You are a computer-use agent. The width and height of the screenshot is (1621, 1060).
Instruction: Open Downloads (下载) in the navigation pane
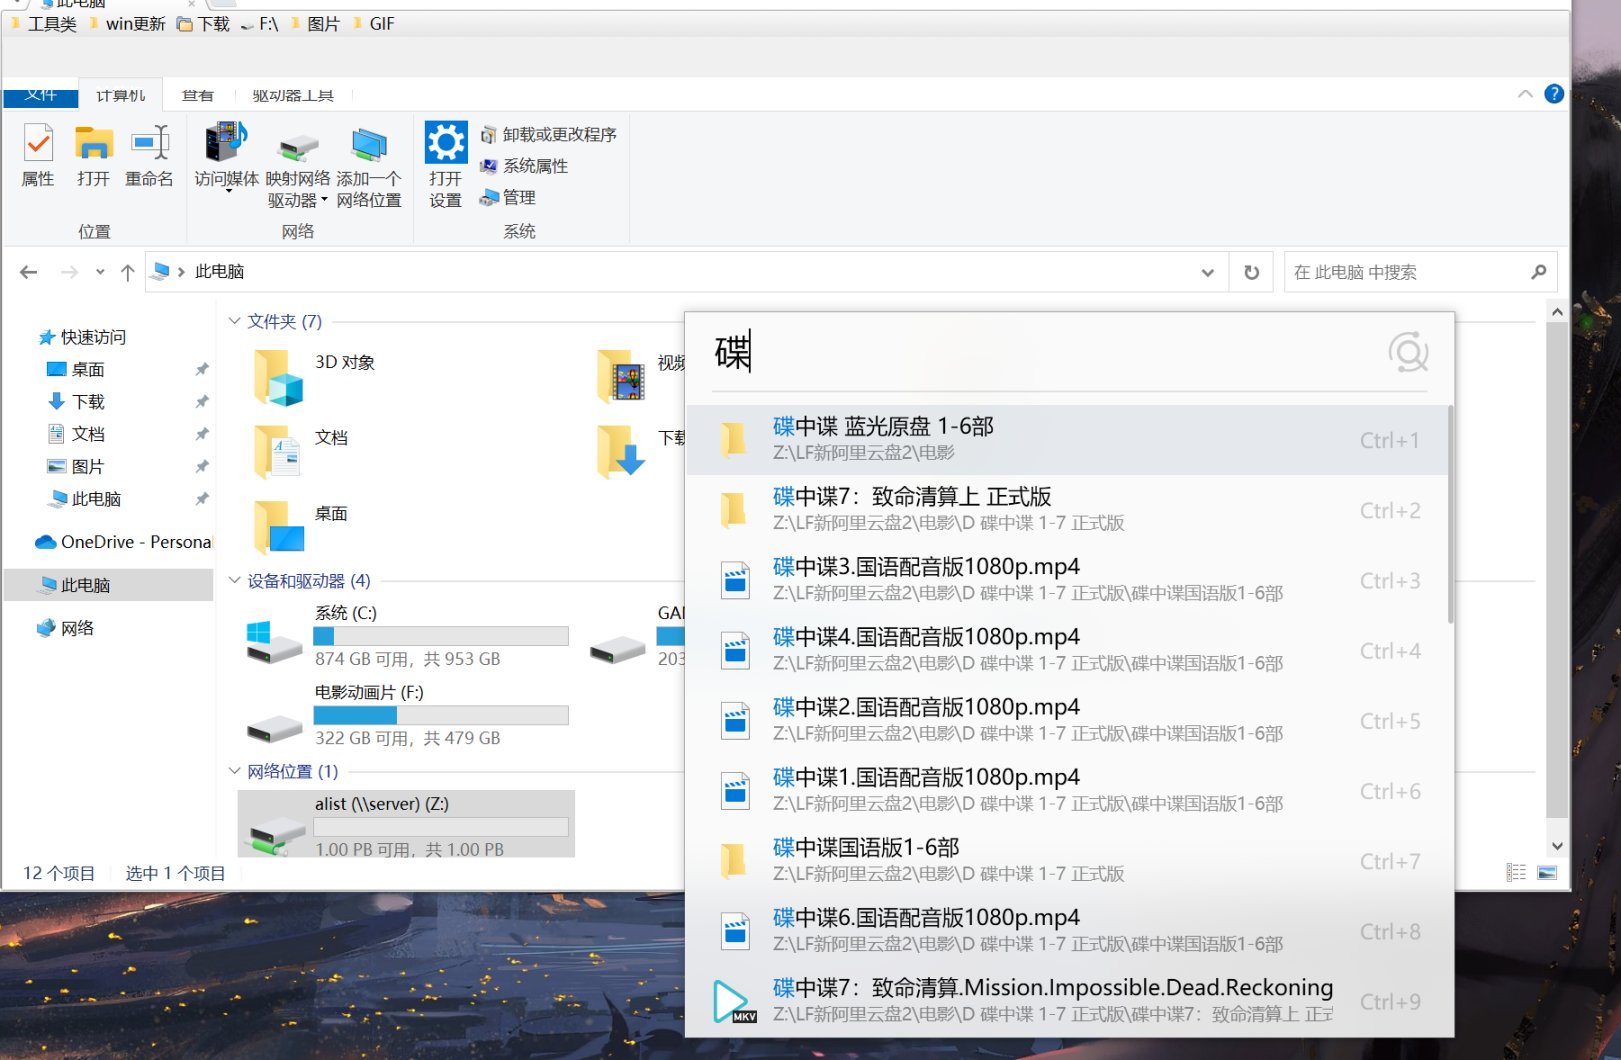77,402
